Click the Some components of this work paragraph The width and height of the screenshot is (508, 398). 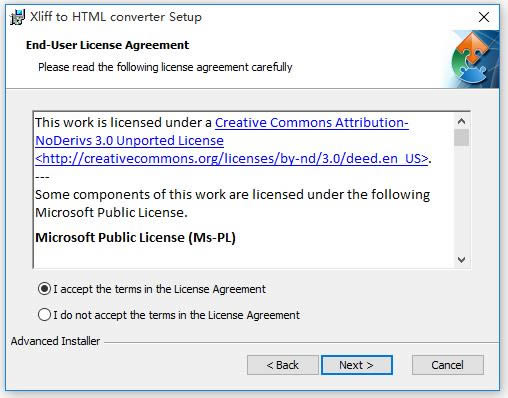[233, 203]
